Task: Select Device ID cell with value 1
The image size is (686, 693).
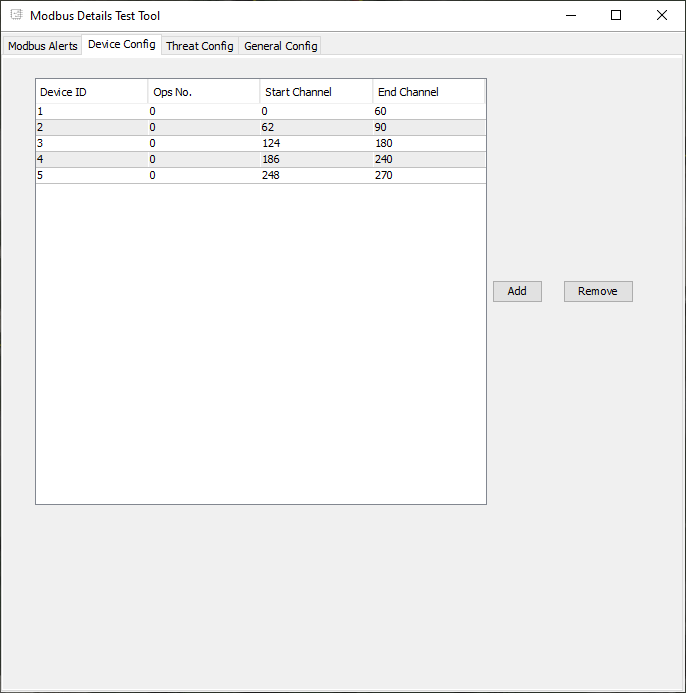Action: tap(91, 111)
